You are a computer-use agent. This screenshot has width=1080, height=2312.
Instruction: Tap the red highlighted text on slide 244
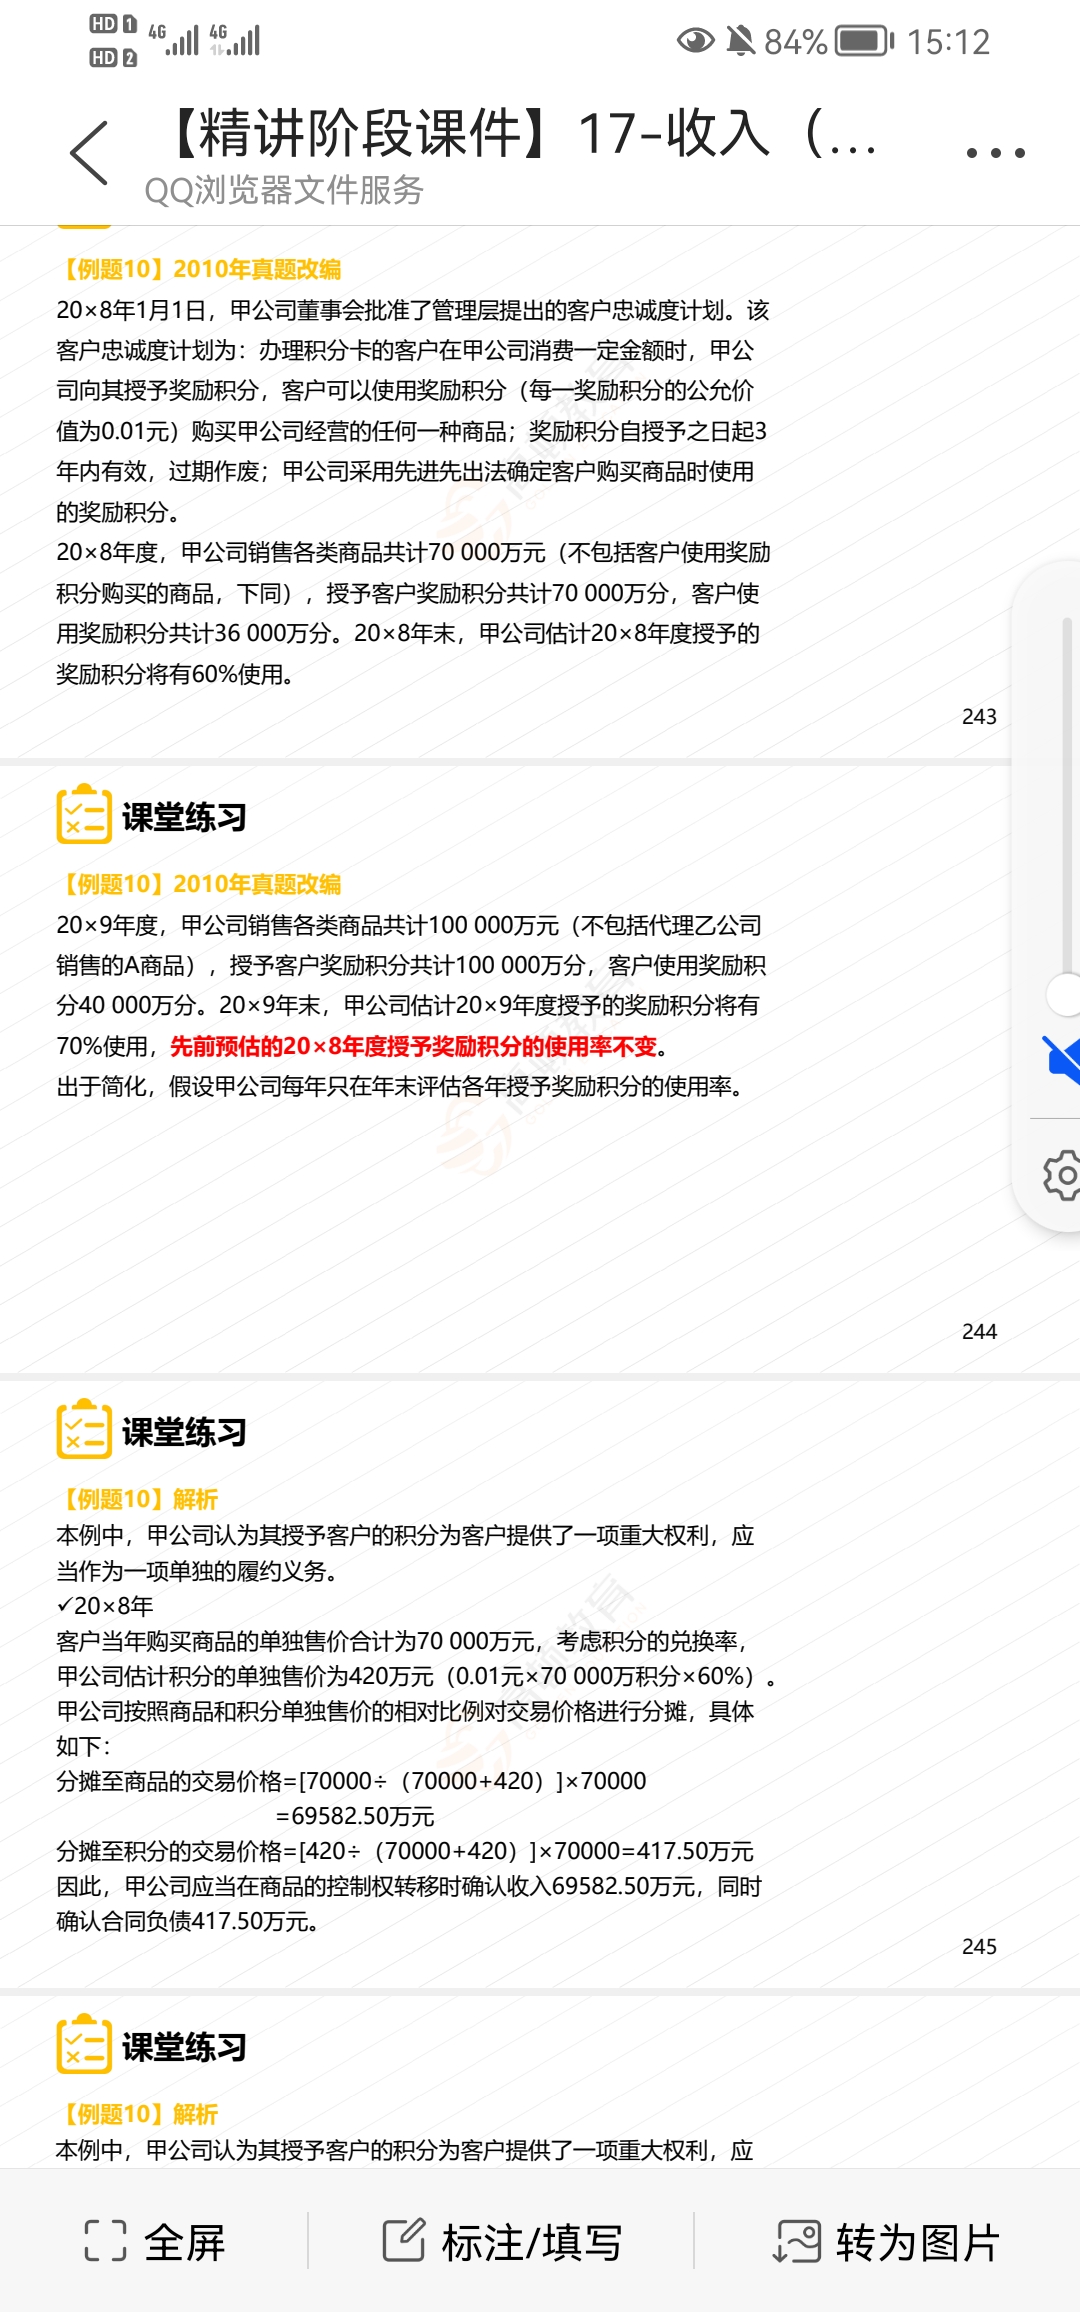[x=414, y=1046]
